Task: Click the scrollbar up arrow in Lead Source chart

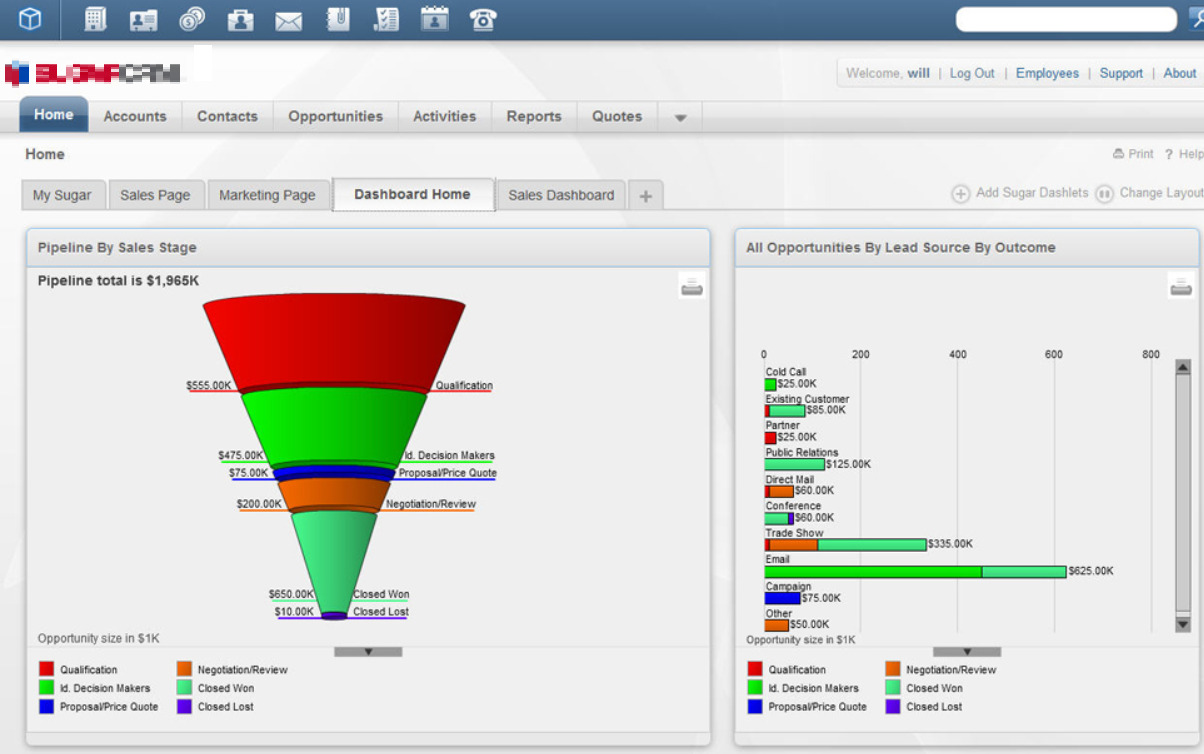Action: point(1183,367)
